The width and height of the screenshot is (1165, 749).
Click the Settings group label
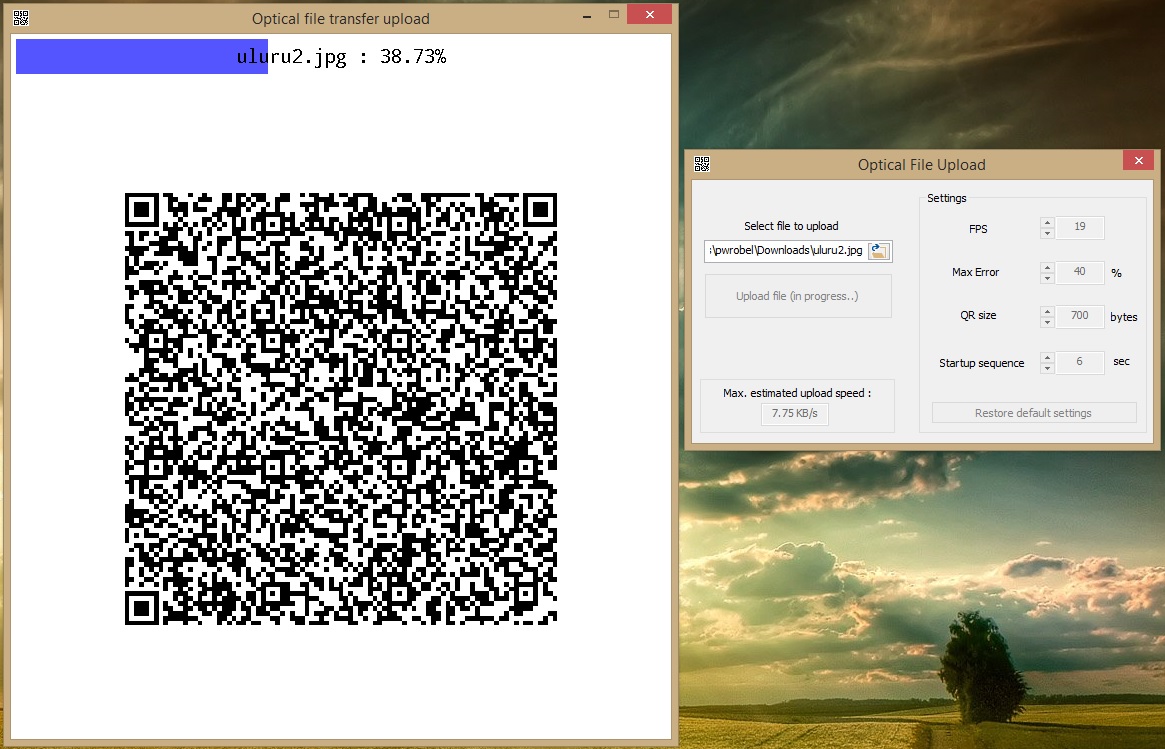(947, 198)
